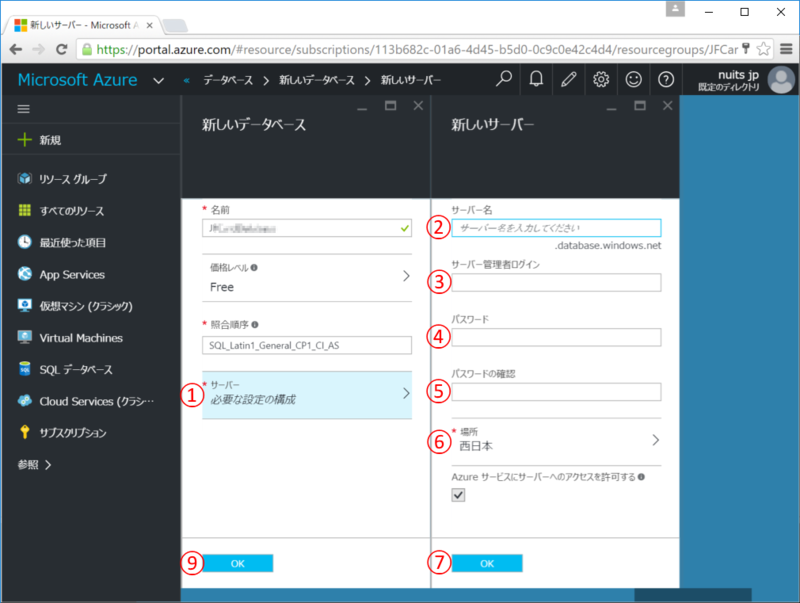Click the サーバー管理者ログイン input field
Screen dimensions: 800x603
[x=556, y=282]
